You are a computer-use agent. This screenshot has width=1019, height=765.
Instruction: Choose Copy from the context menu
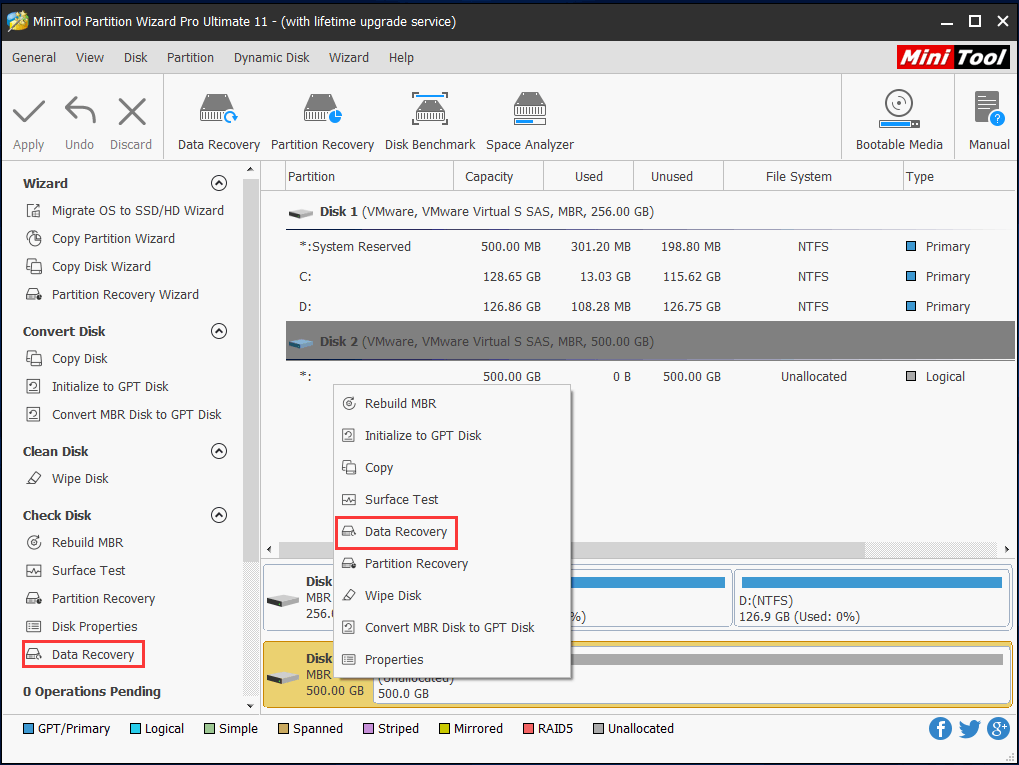click(453, 467)
